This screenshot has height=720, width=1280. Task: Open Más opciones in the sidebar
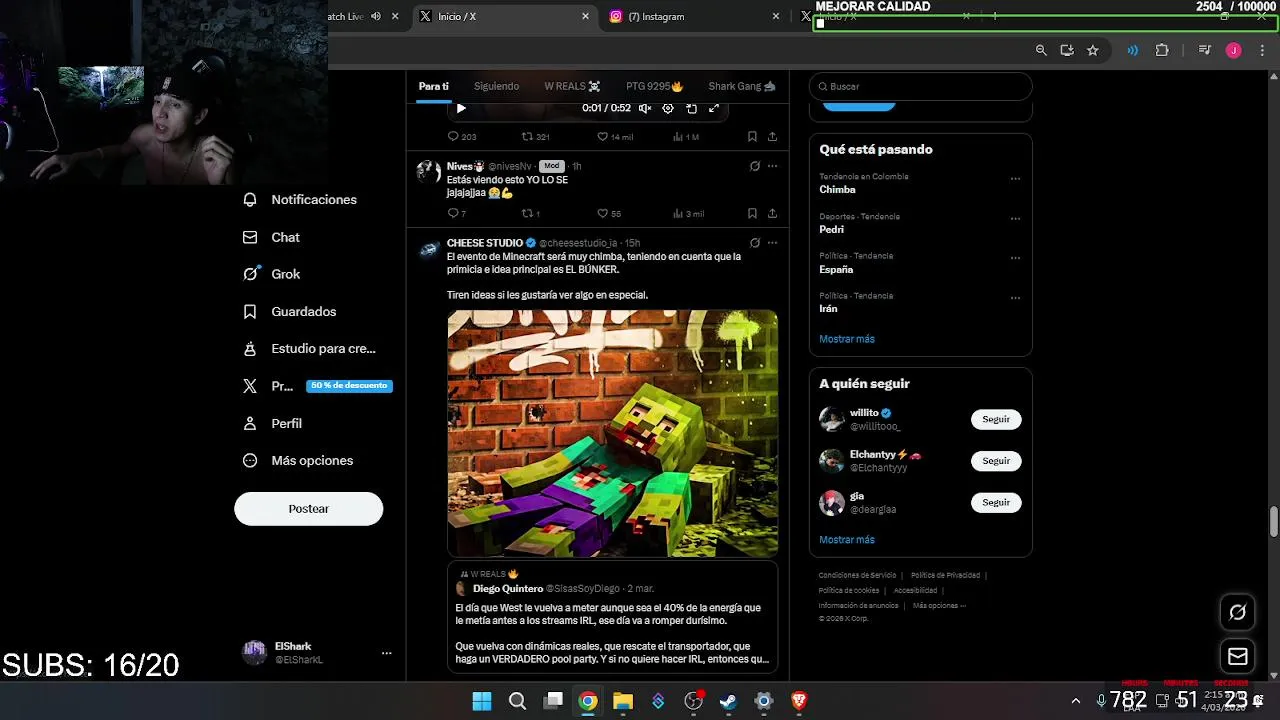coord(298,461)
